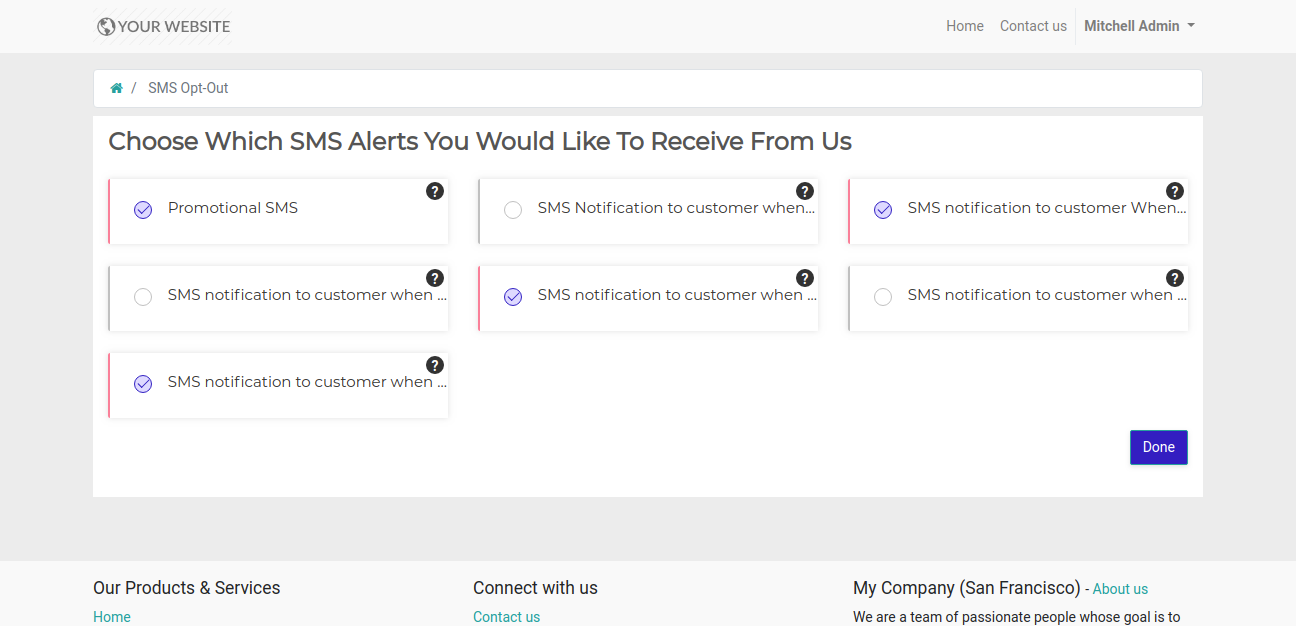This screenshot has height=626, width=1296.
Task: Click help icon on the last checked SMS card
Action: [435, 365]
